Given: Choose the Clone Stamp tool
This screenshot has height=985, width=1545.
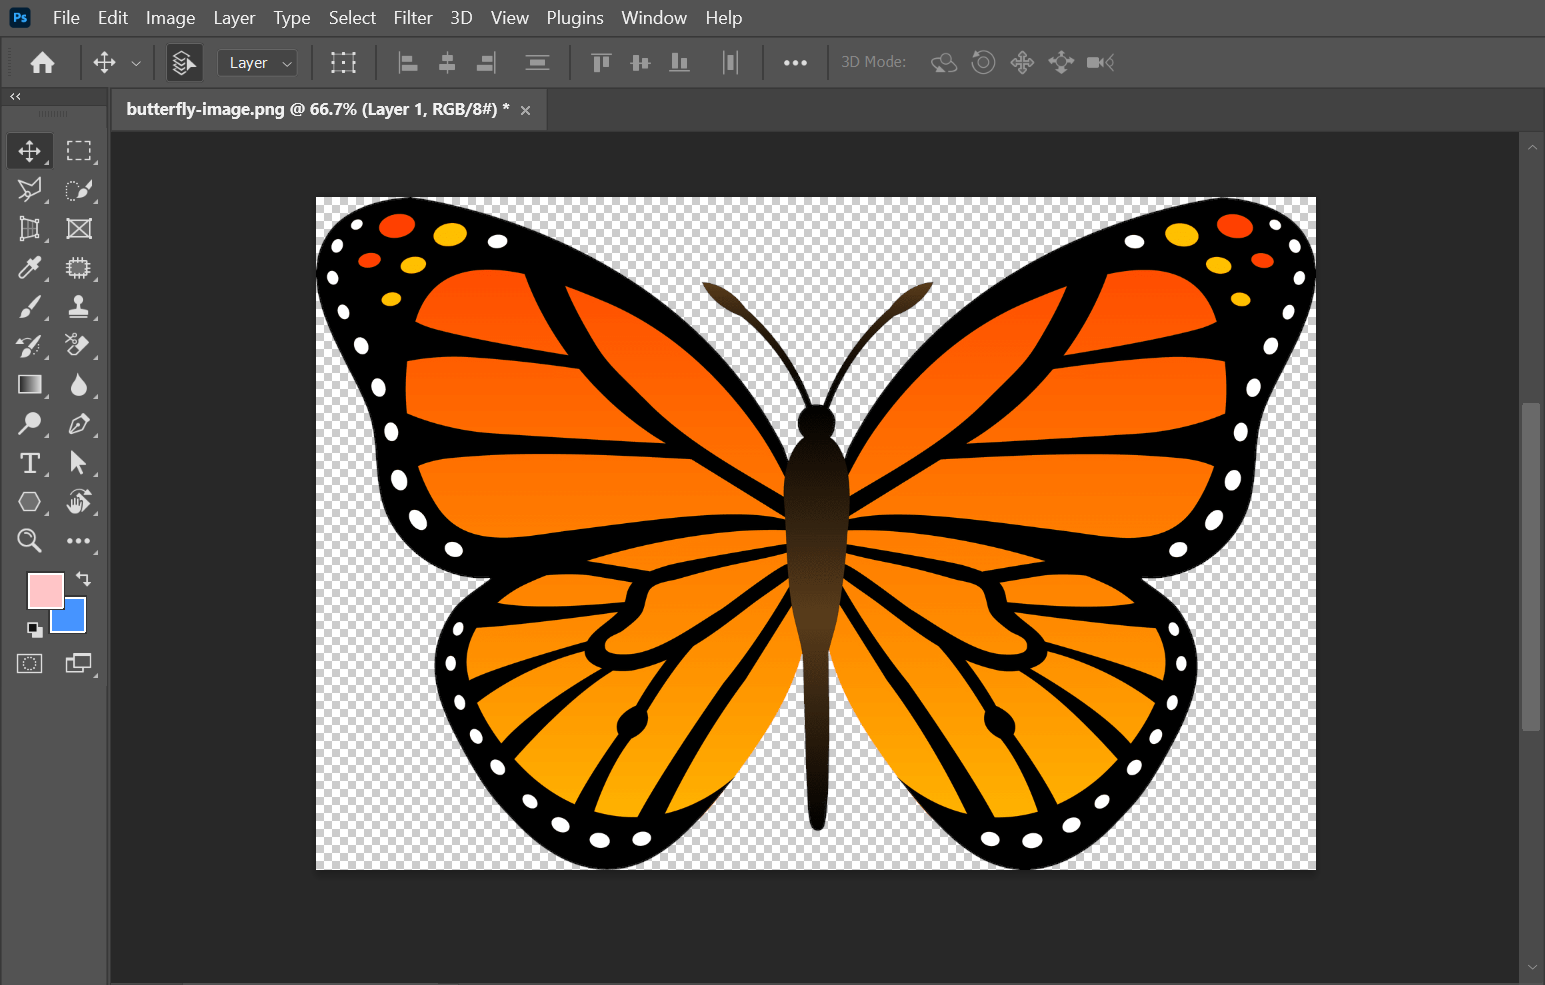Looking at the screenshot, I should (79, 307).
